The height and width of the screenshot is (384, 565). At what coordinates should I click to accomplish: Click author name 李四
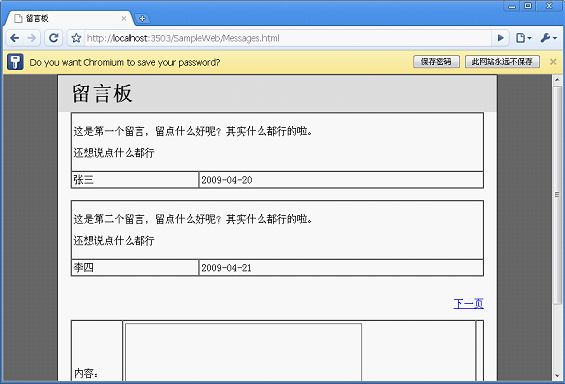click(x=84, y=267)
